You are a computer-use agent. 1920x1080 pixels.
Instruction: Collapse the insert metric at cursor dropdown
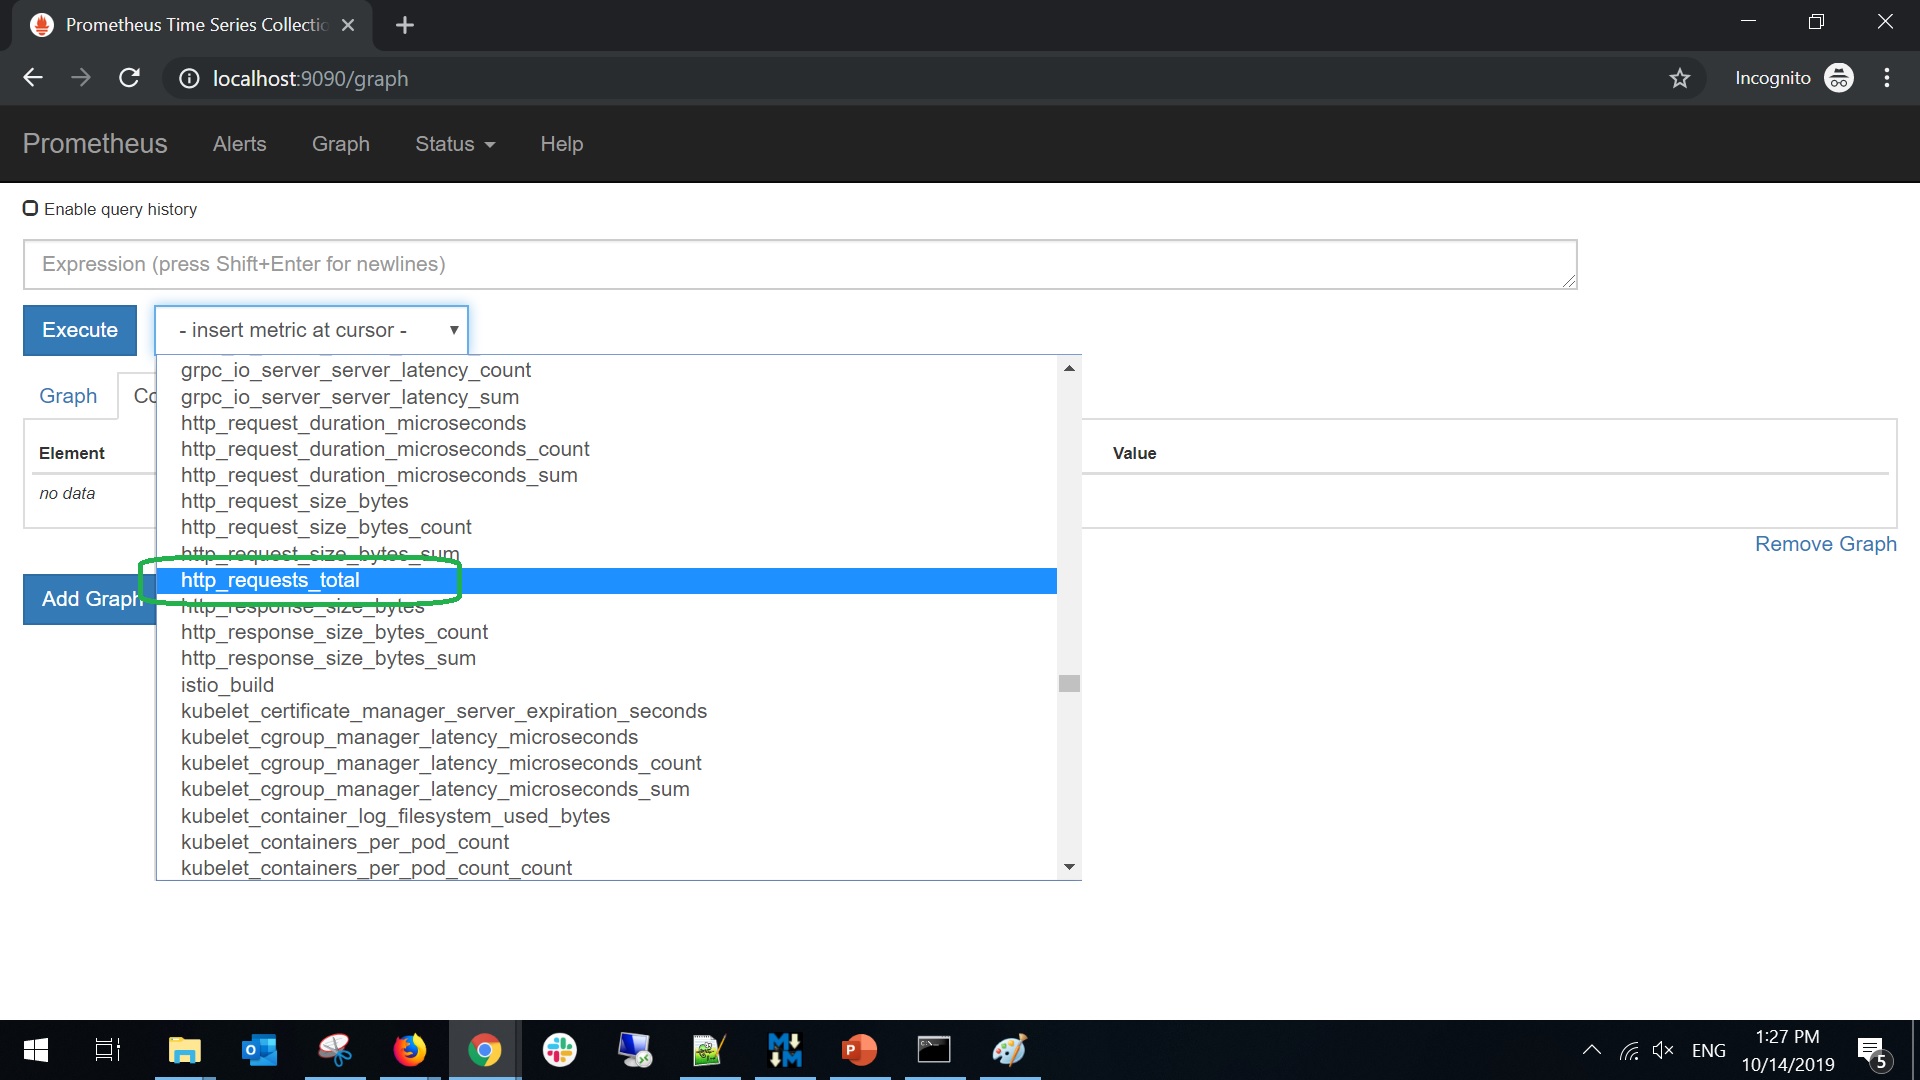pyautogui.click(x=311, y=330)
